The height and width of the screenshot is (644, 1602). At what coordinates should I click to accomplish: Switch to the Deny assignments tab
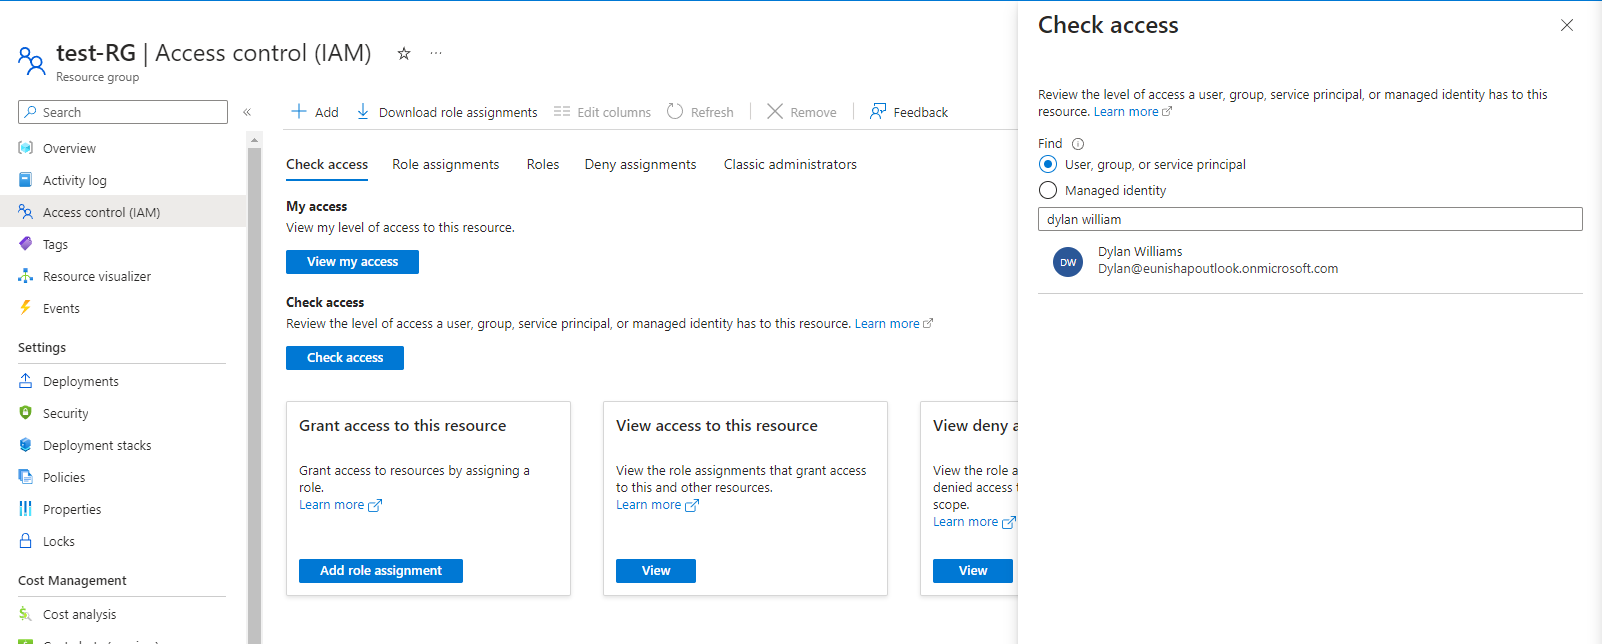point(640,165)
